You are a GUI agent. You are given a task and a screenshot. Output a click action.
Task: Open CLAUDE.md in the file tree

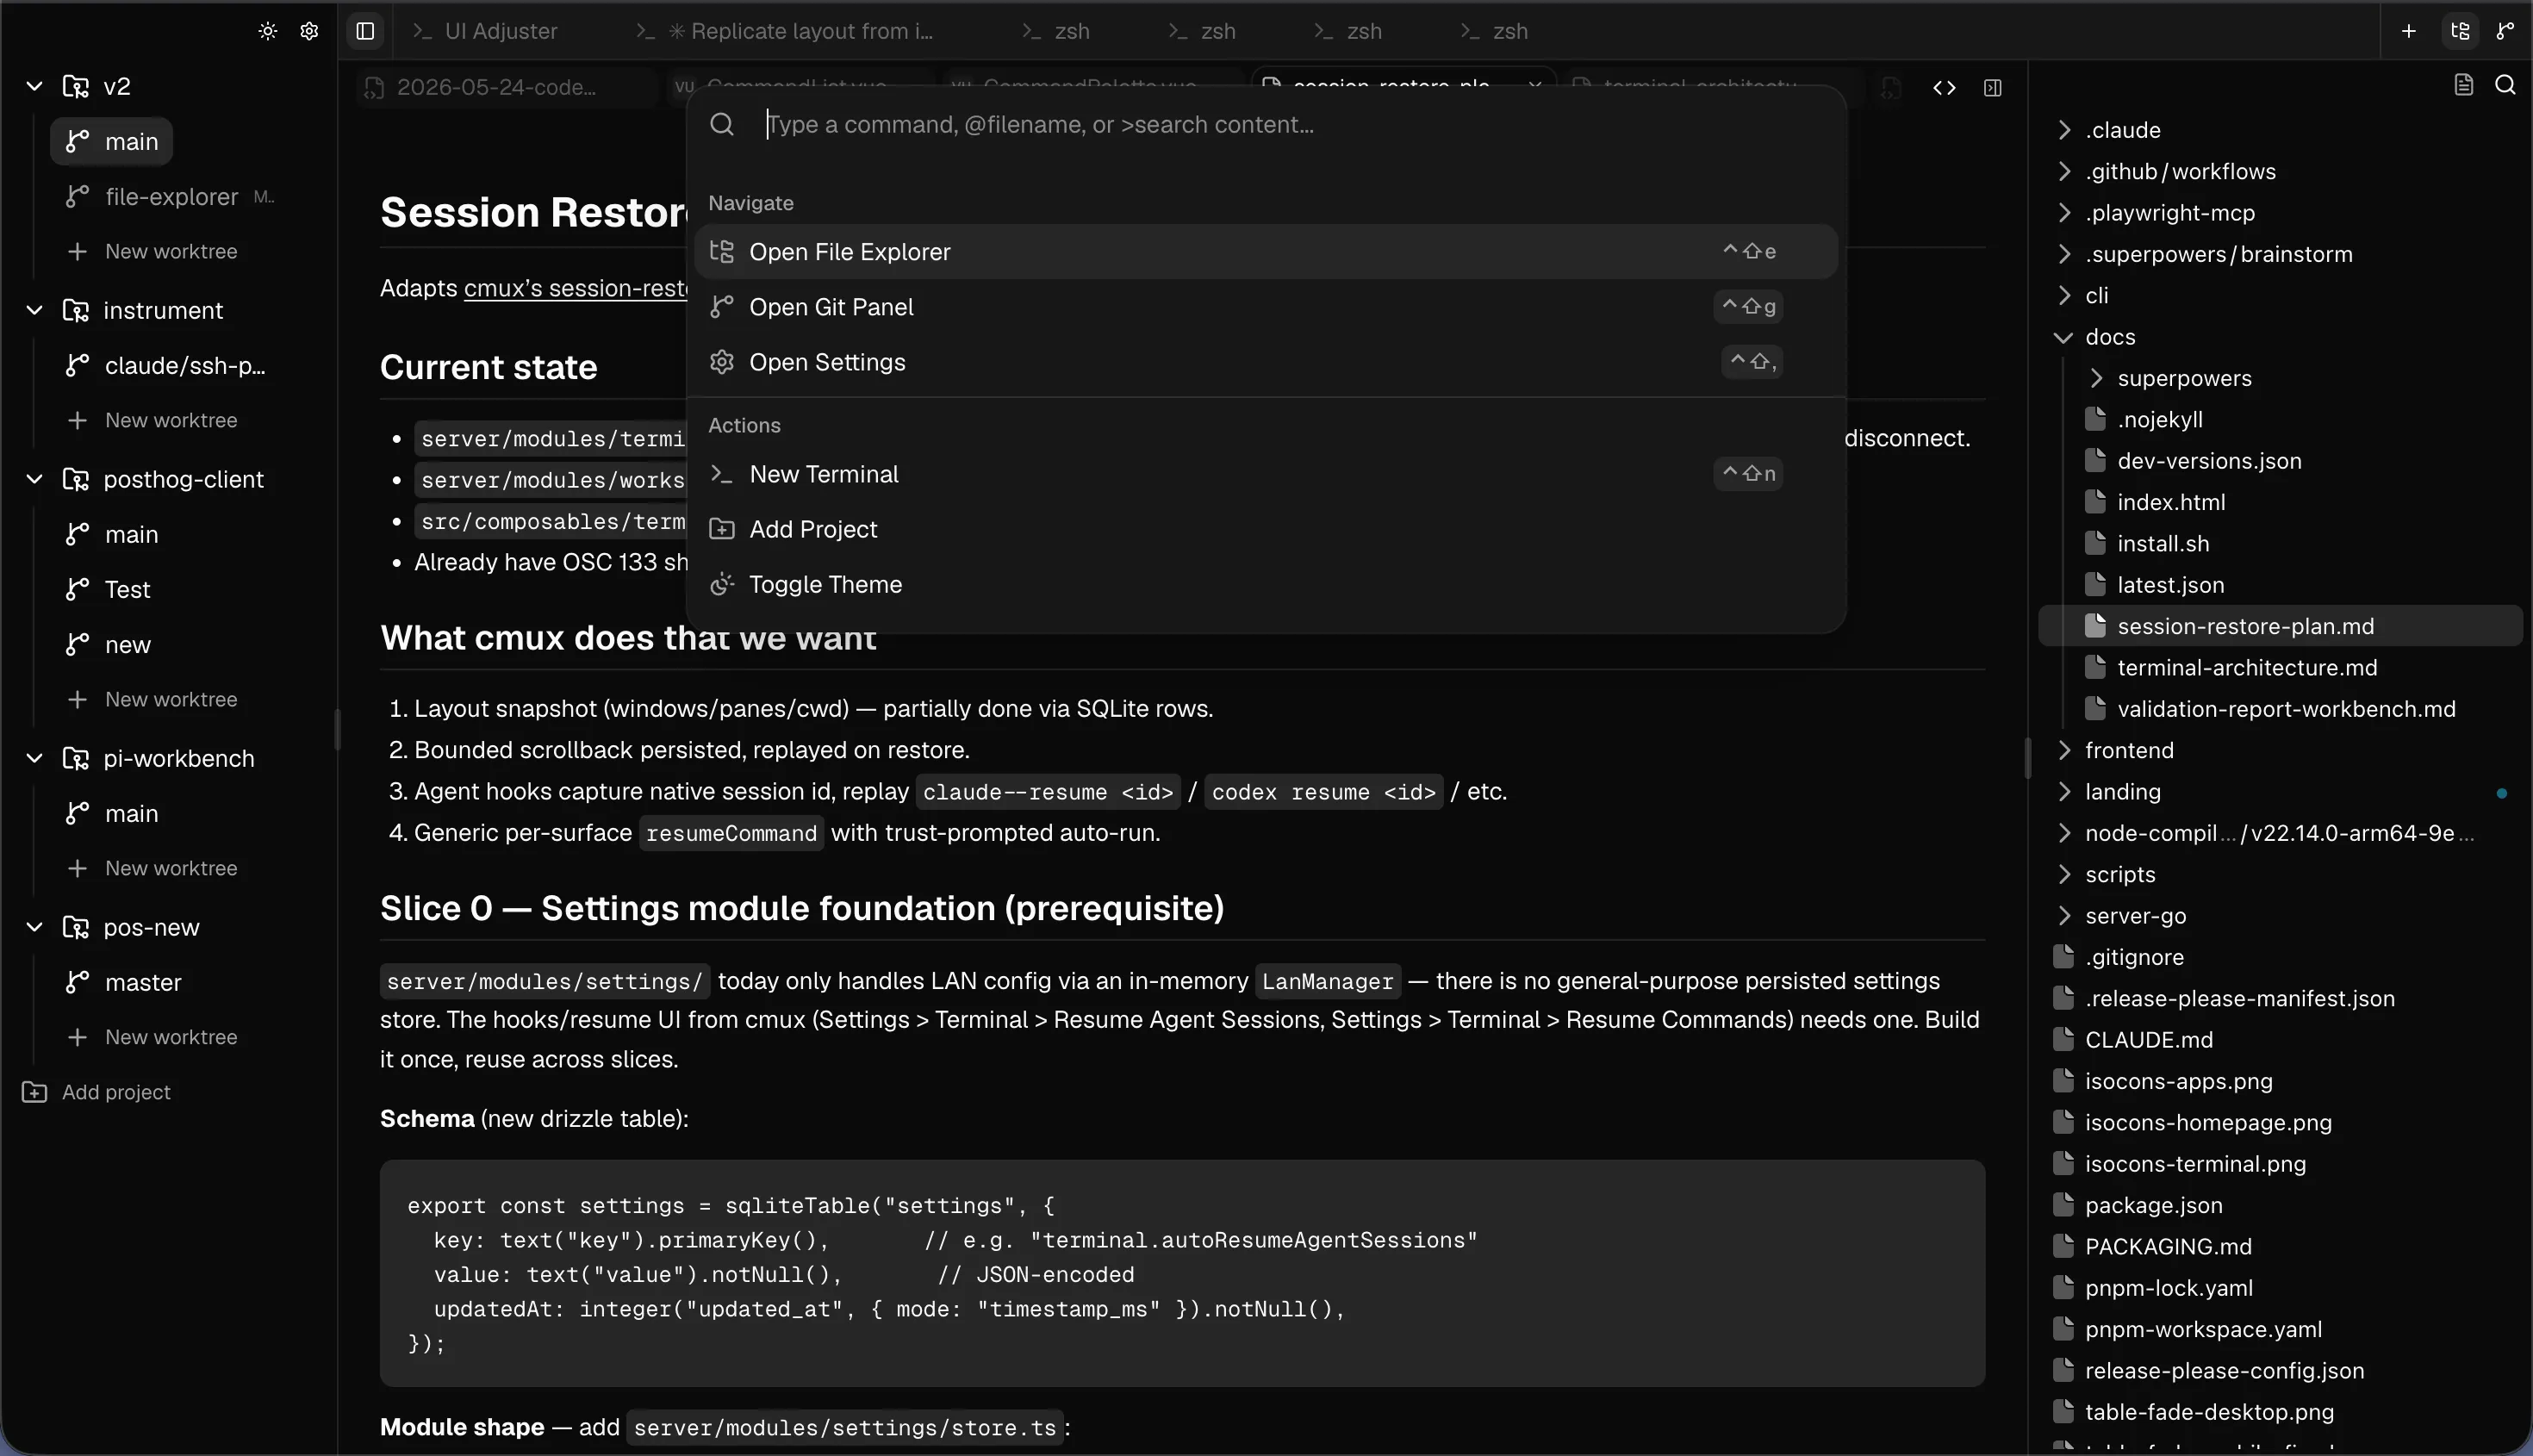click(x=2280, y=1040)
